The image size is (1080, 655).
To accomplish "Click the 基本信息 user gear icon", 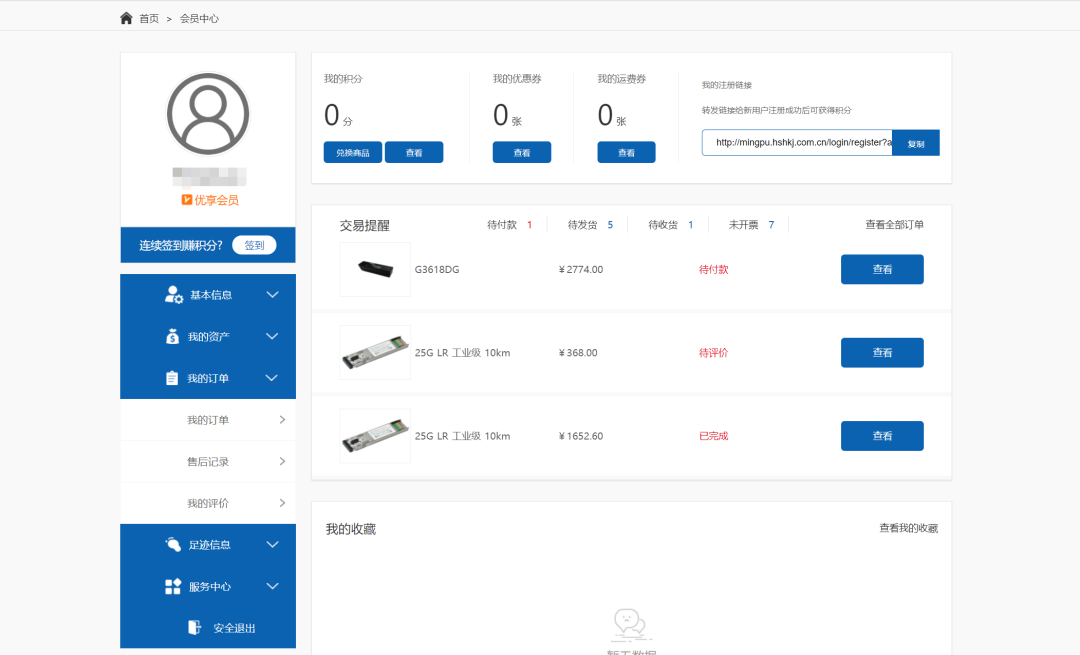I will pyautogui.click(x=174, y=295).
